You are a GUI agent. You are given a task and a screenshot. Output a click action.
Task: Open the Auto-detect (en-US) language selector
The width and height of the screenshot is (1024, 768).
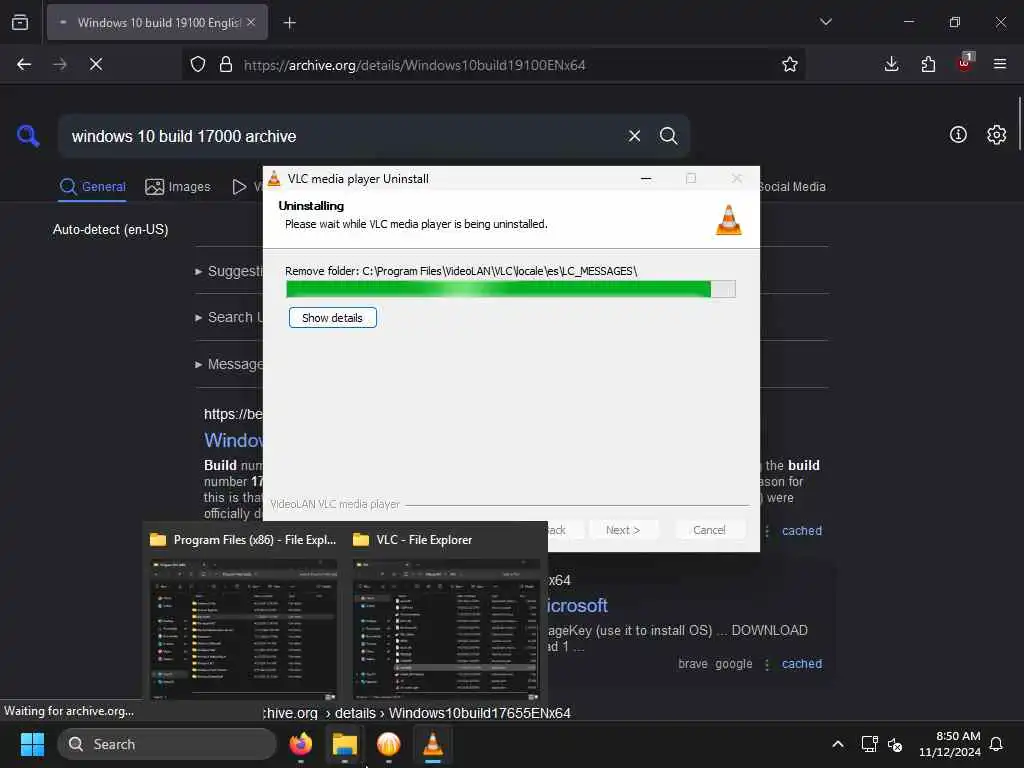110,229
